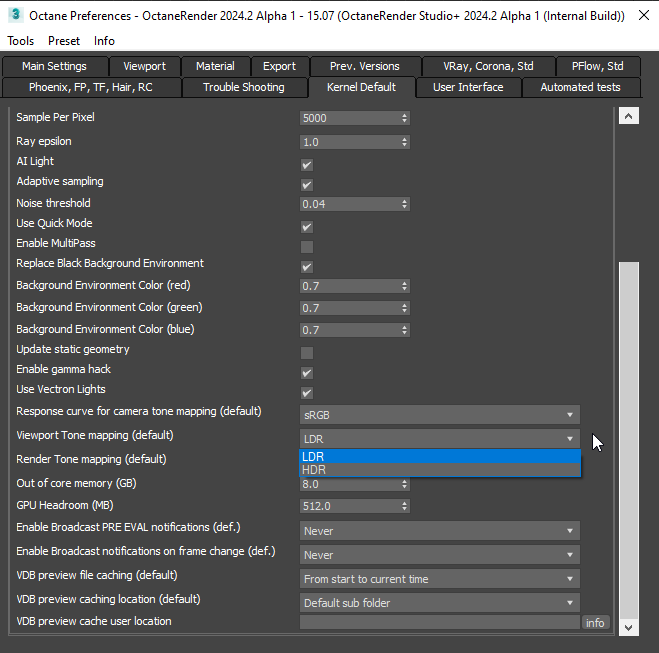Open the Preset menu

(64, 41)
